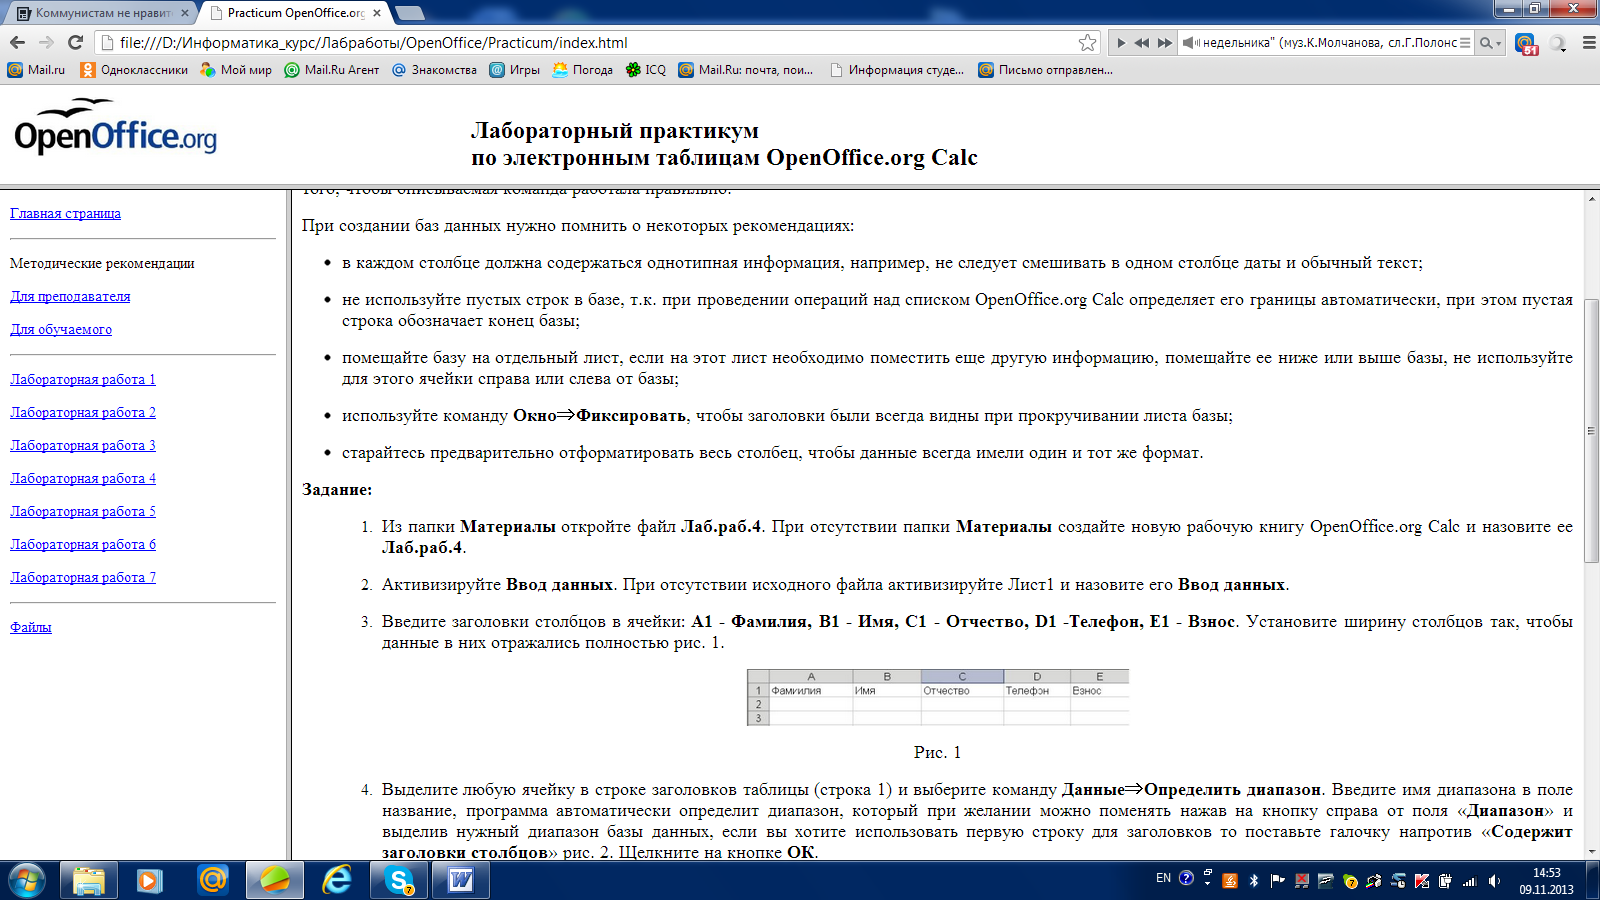Reload the page with the refresh icon
This screenshot has width=1600, height=900.
point(75,42)
